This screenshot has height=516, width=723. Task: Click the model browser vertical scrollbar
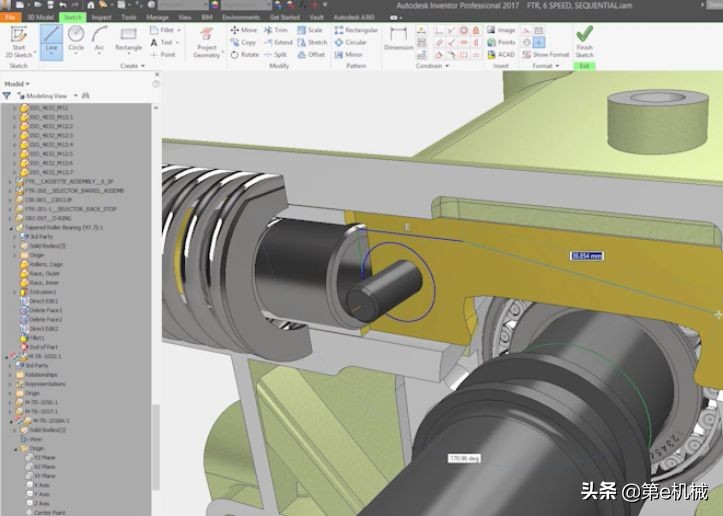pos(156,446)
